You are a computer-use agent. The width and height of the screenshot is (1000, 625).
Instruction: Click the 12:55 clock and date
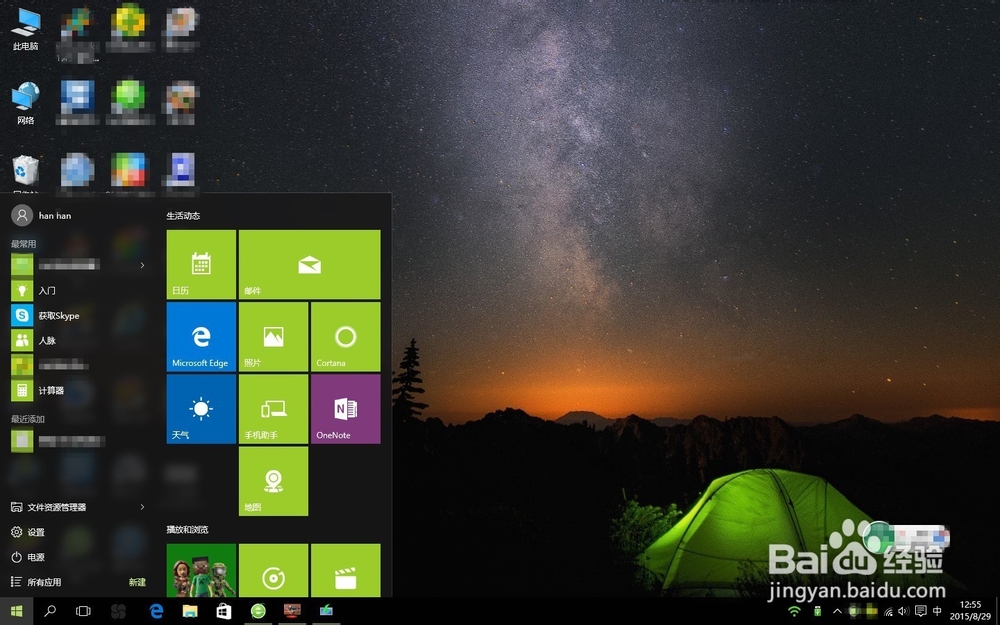pyautogui.click(x=970, y=610)
